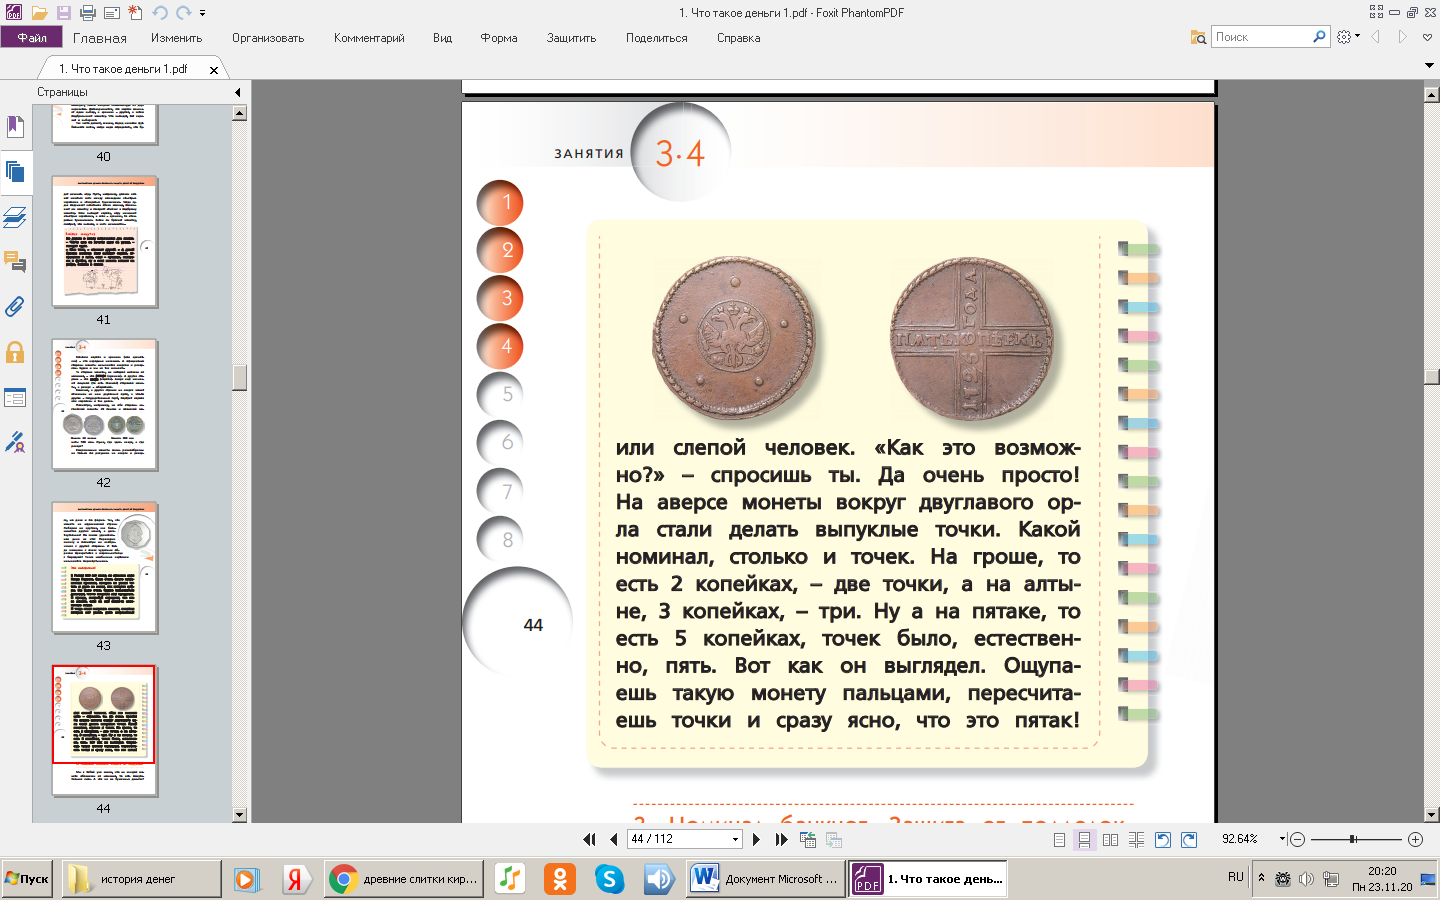This screenshot has width=1440, height=900.
Task: Open the Организовать ribbon tab
Action: [x=268, y=38]
